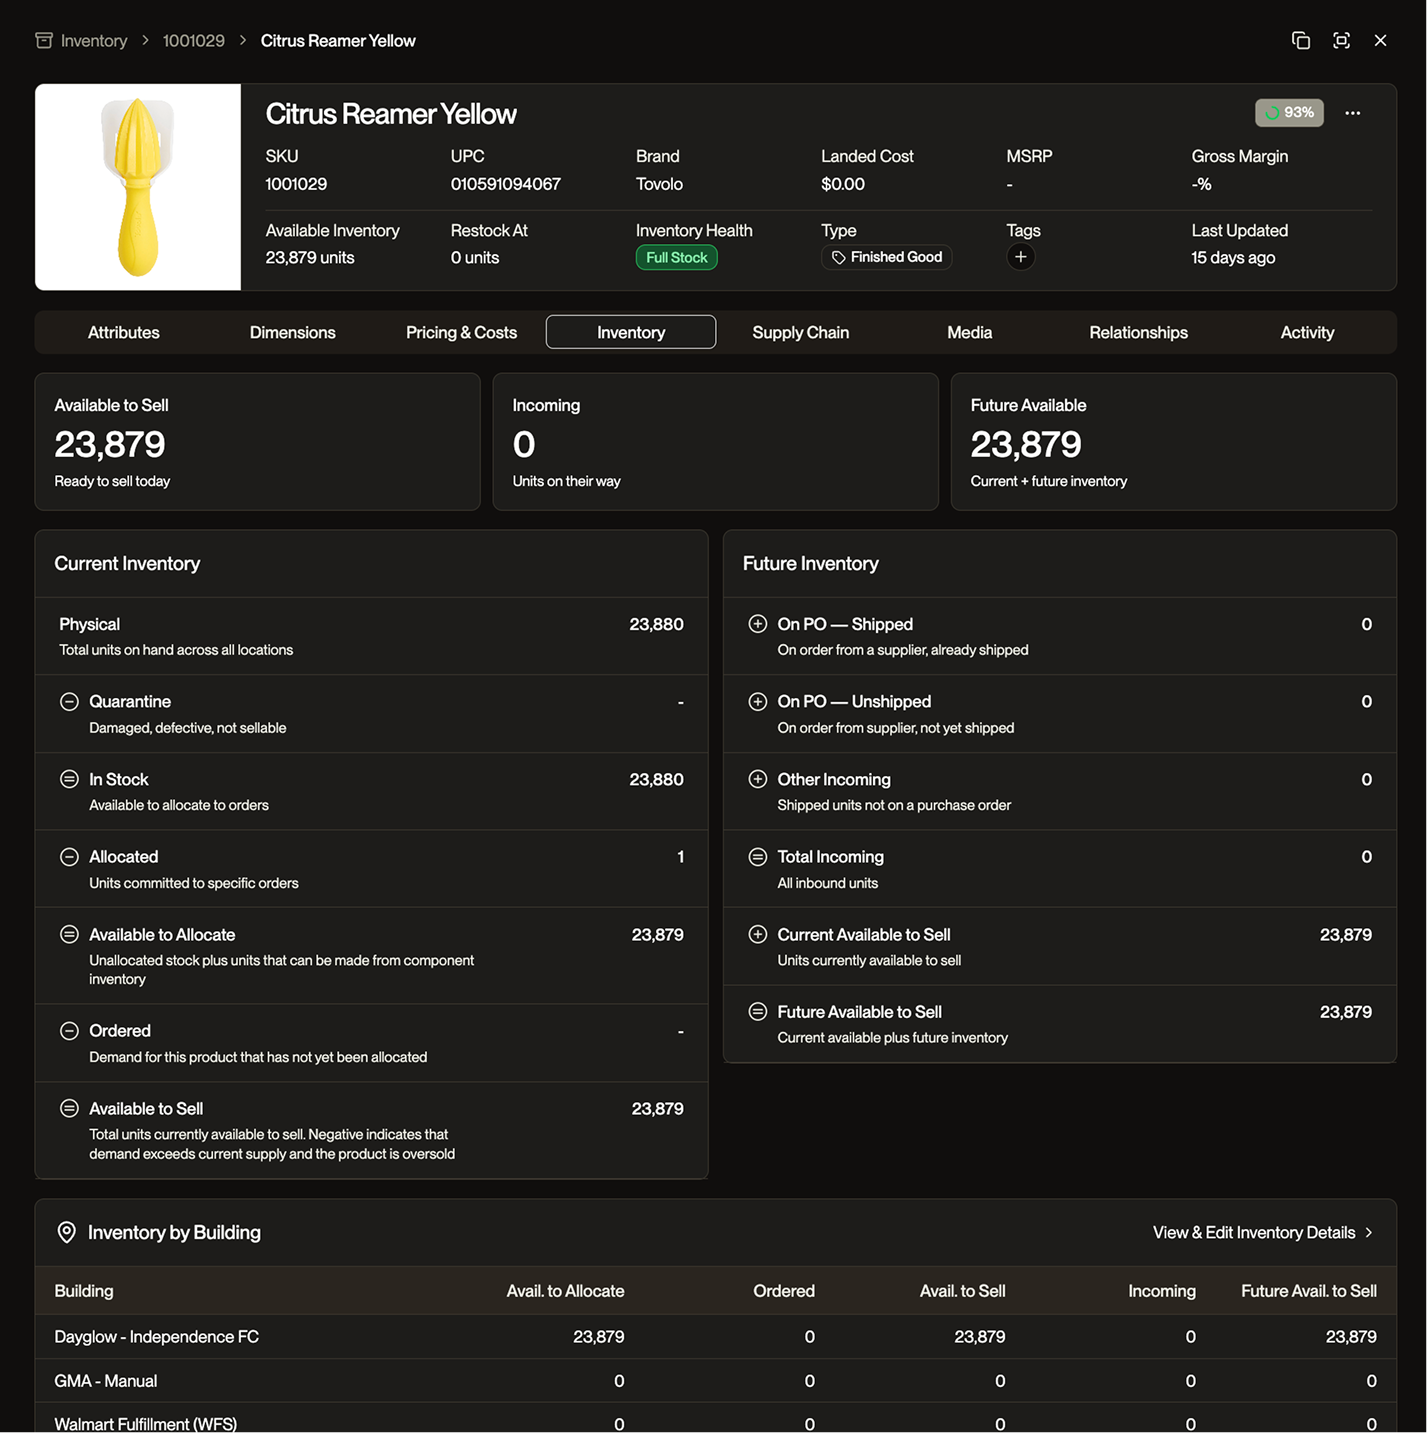Click equals icon beside Available to Sell row
Viewport: 1427px width, 1433px height.
(69, 1108)
